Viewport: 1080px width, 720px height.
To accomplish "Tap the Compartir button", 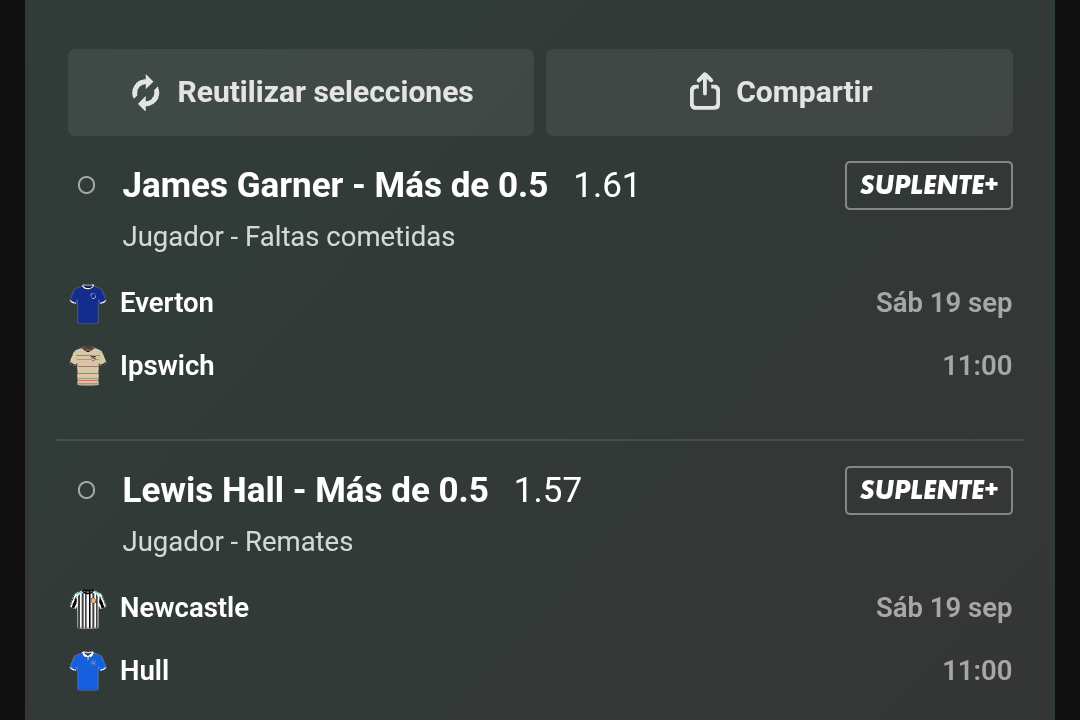I will pos(779,92).
